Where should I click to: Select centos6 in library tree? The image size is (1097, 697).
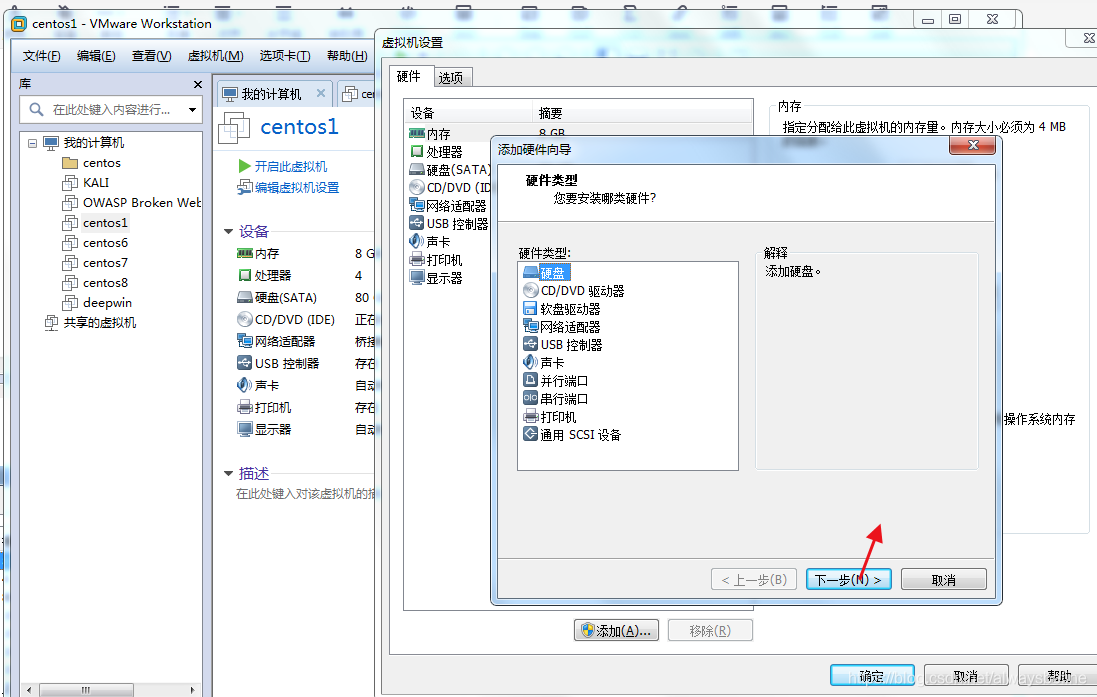[95, 243]
